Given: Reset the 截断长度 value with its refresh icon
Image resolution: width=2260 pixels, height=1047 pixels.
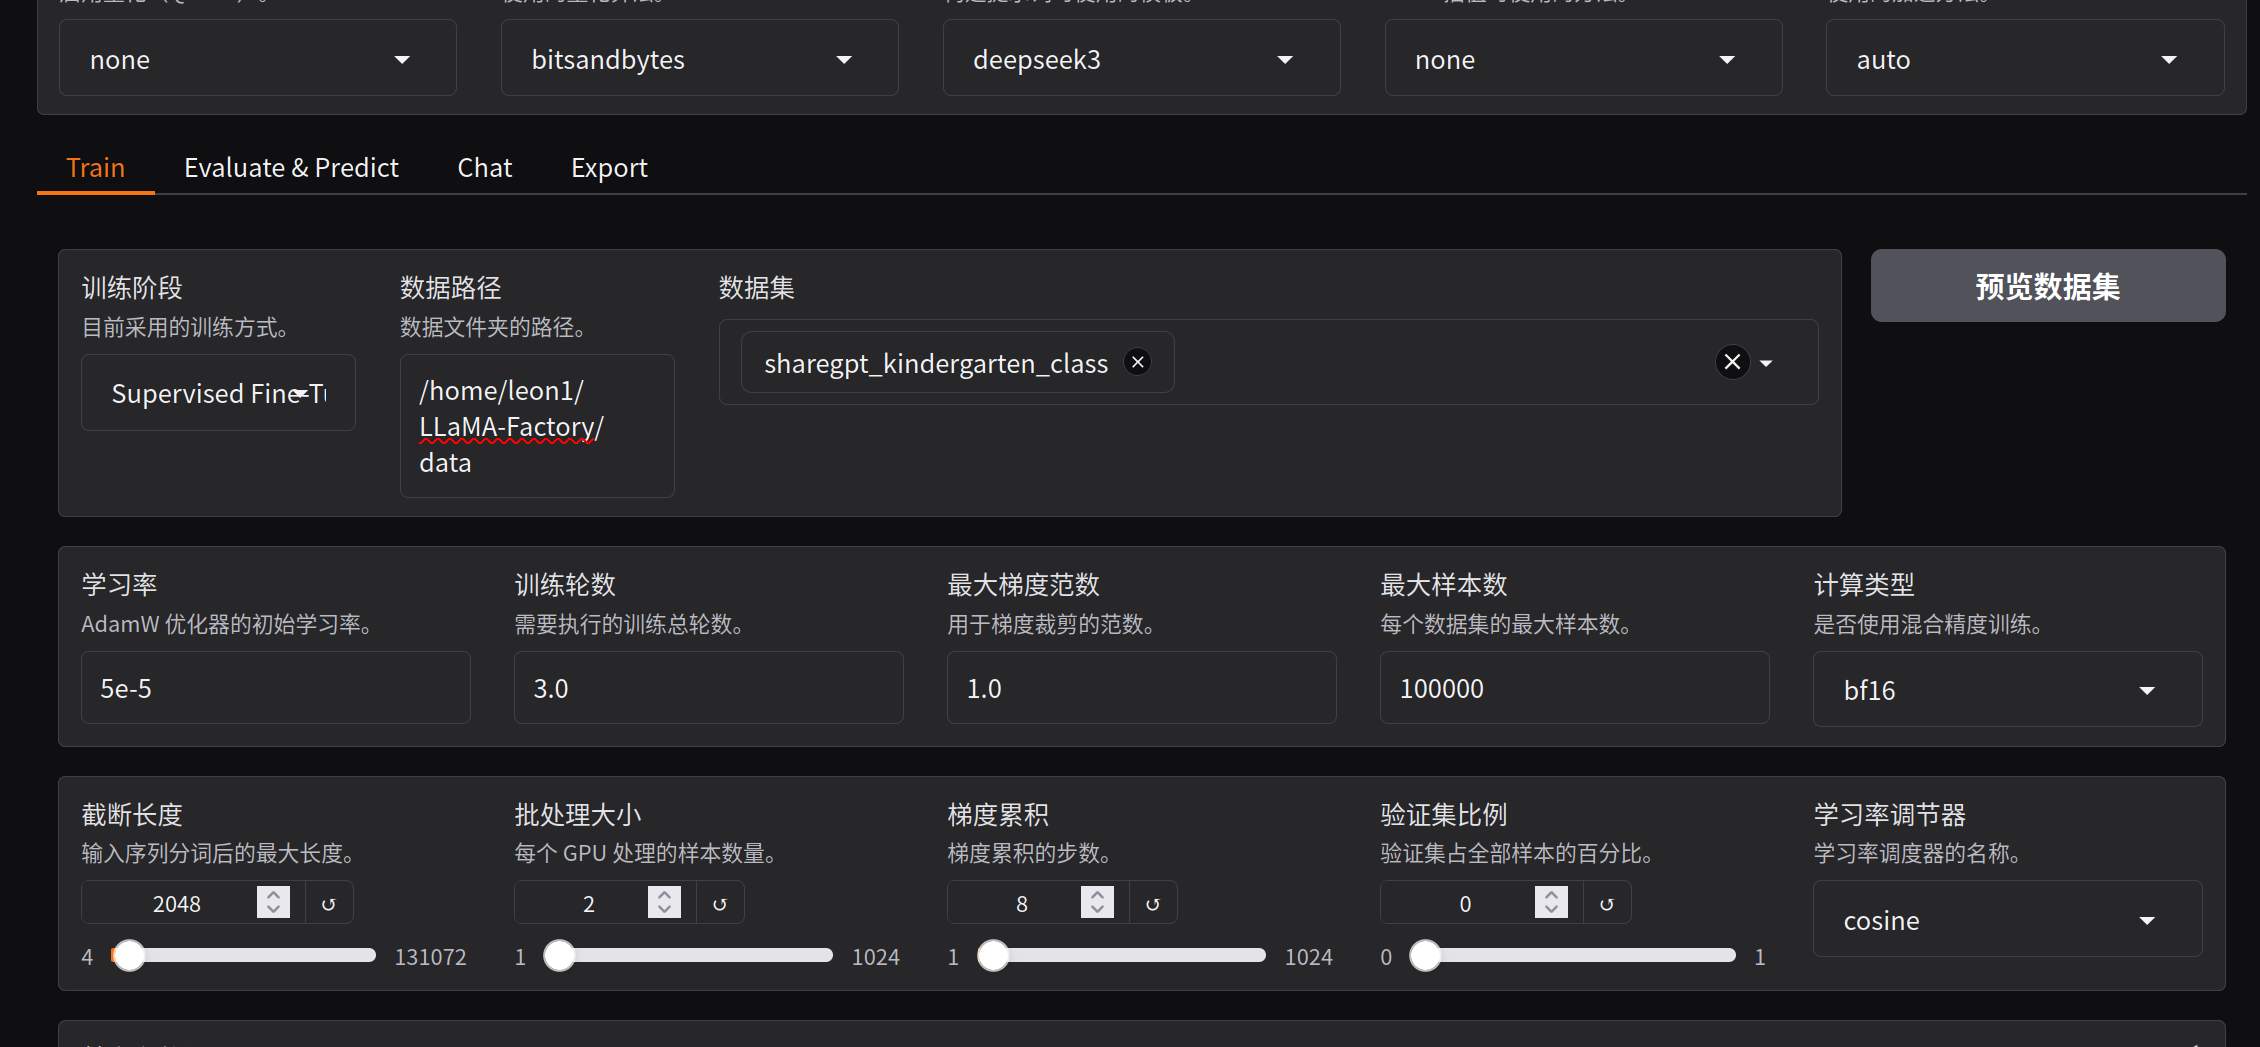Looking at the screenshot, I should point(328,904).
